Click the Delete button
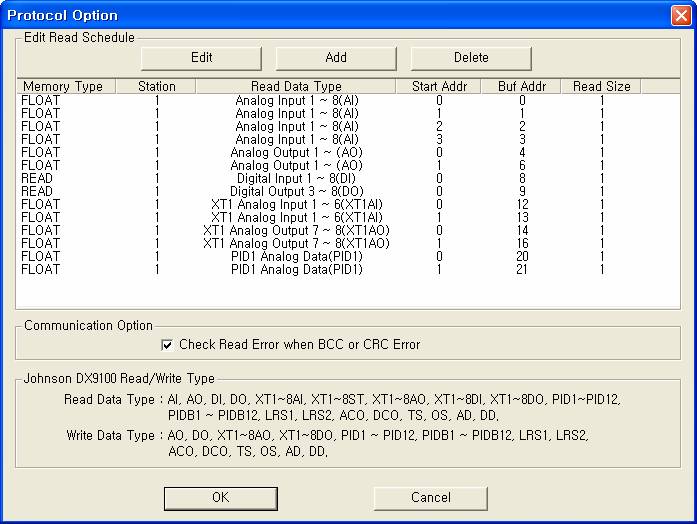The height and width of the screenshot is (524, 697). pos(471,57)
